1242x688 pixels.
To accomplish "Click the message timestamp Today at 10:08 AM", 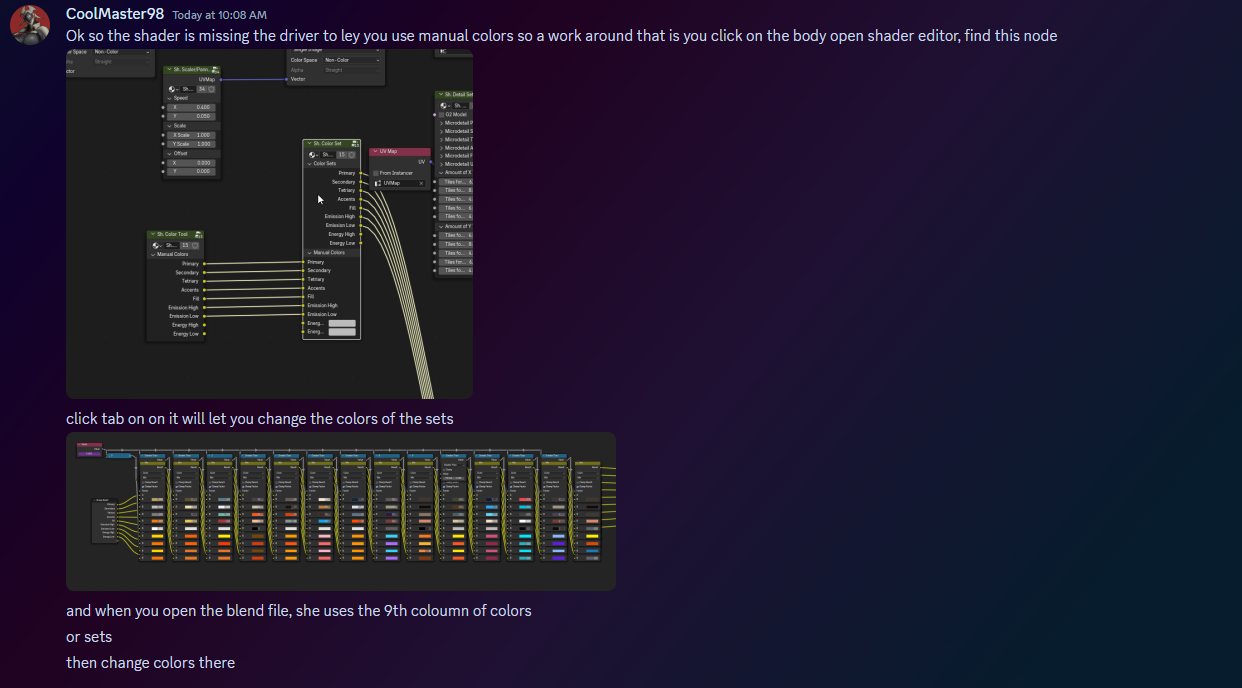I will (219, 15).
